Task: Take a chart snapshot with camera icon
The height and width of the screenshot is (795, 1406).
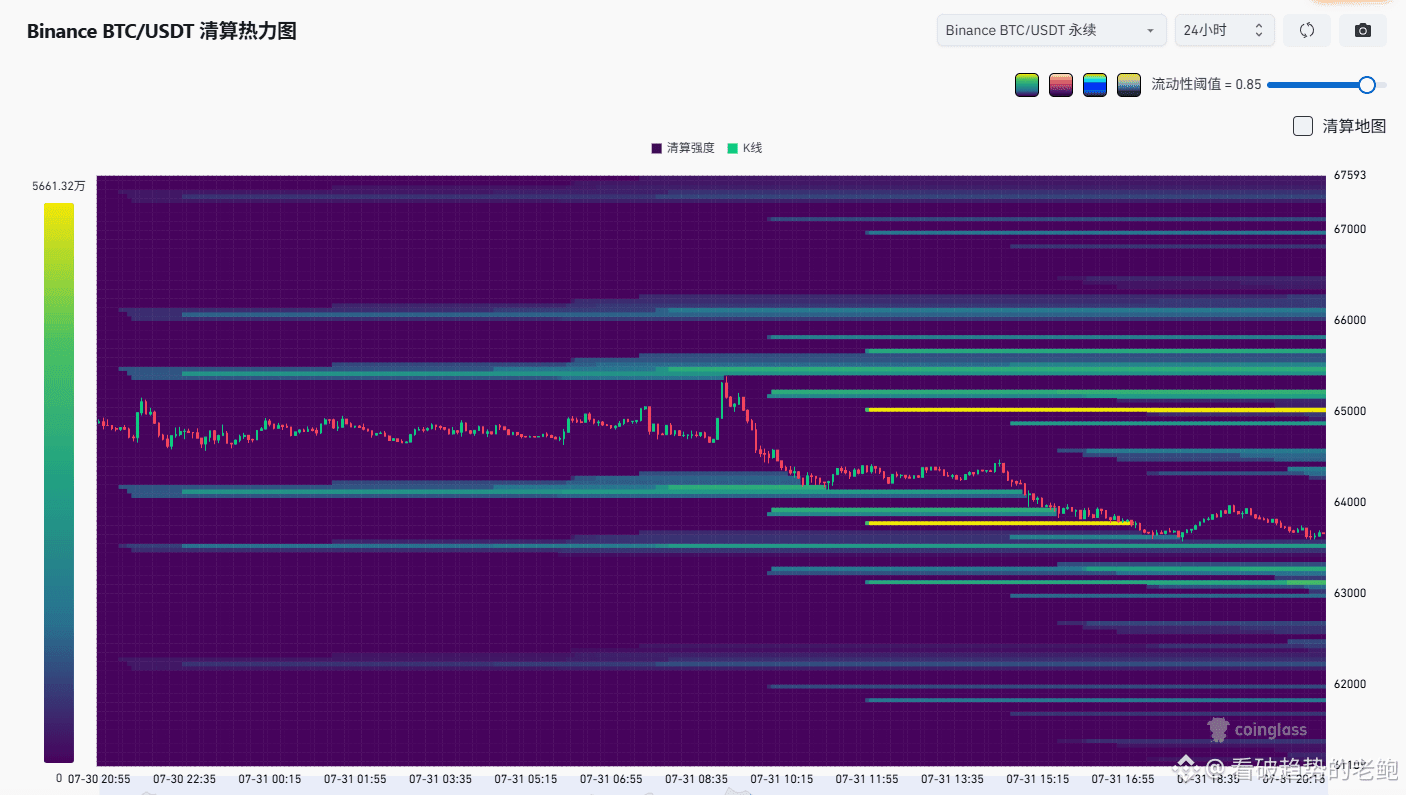Action: [1362, 30]
